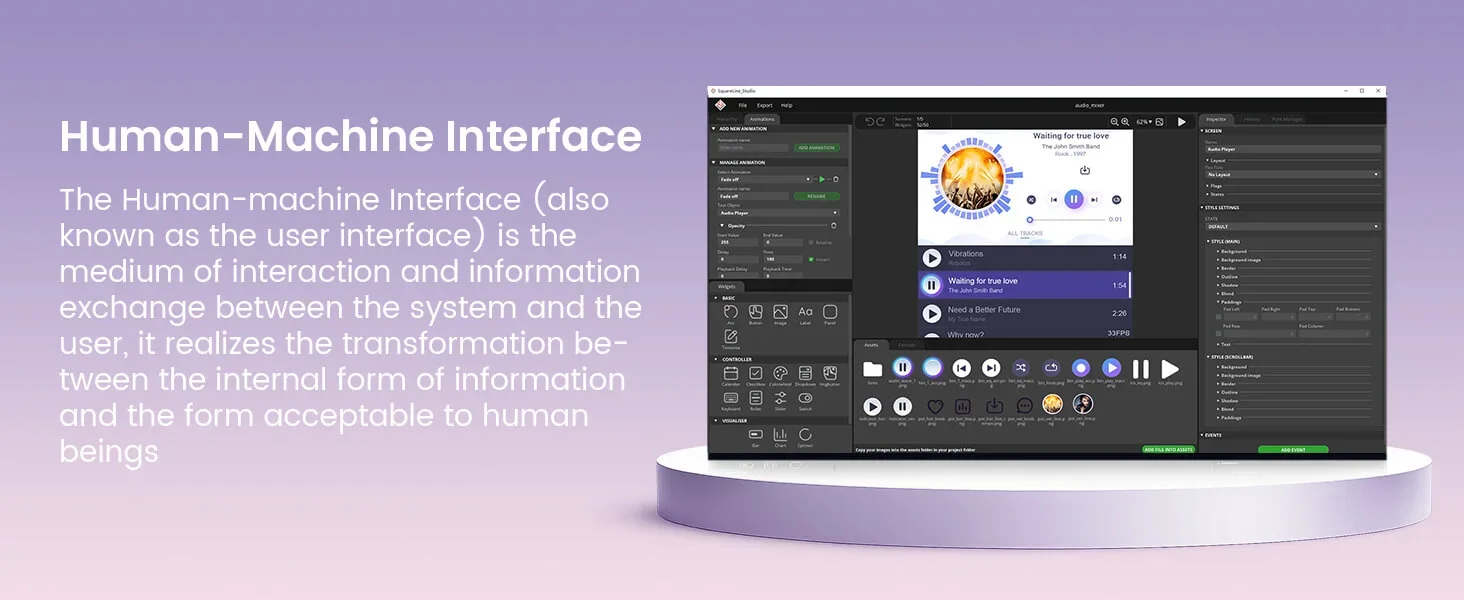1464x600 pixels.
Task: Click the song progress slider in preview
Action: 1066,219
